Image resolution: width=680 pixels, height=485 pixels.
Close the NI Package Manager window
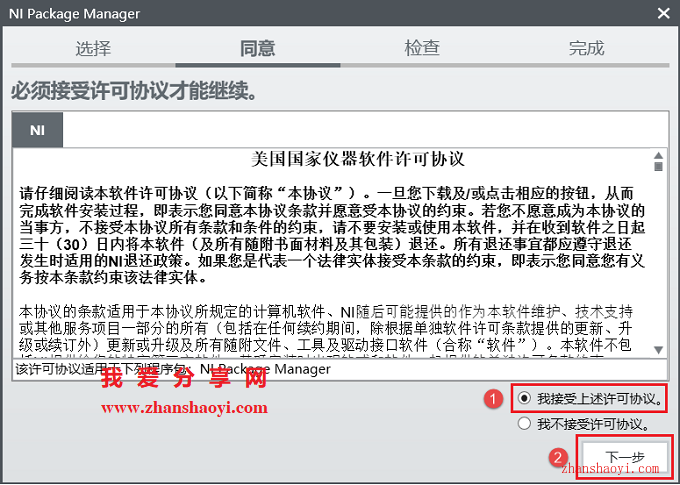point(664,13)
